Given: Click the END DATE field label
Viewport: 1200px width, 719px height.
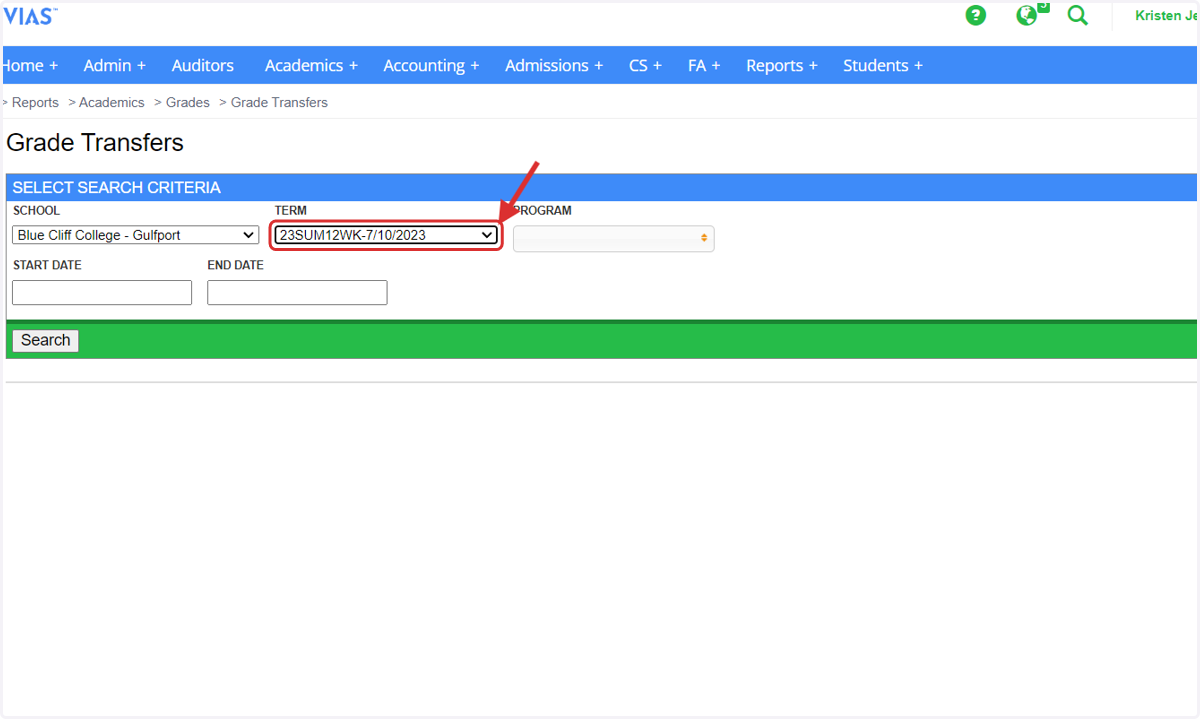Looking at the screenshot, I should point(235,265).
